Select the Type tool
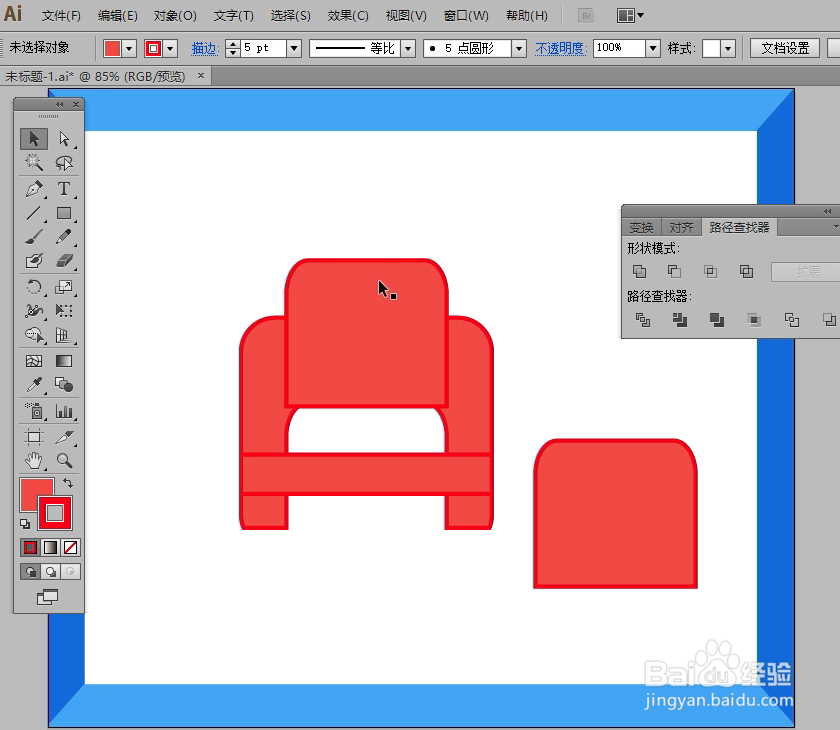The width and height of the screenshot is (840, 730). 64,189
